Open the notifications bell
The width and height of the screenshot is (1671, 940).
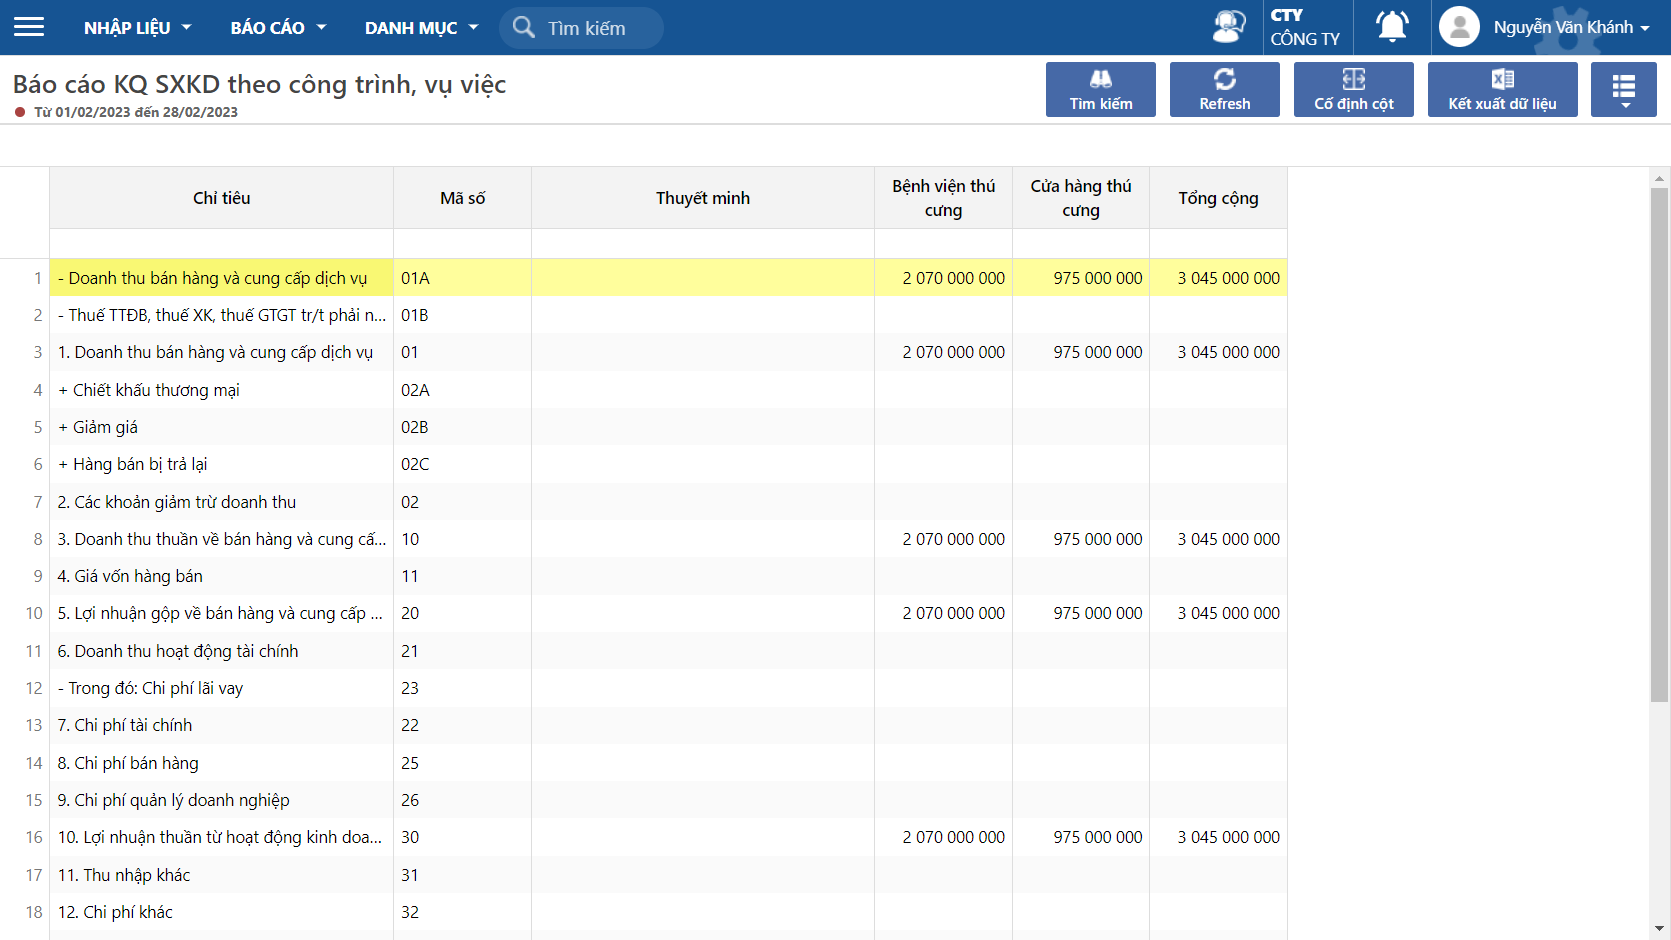(1392, 27)
